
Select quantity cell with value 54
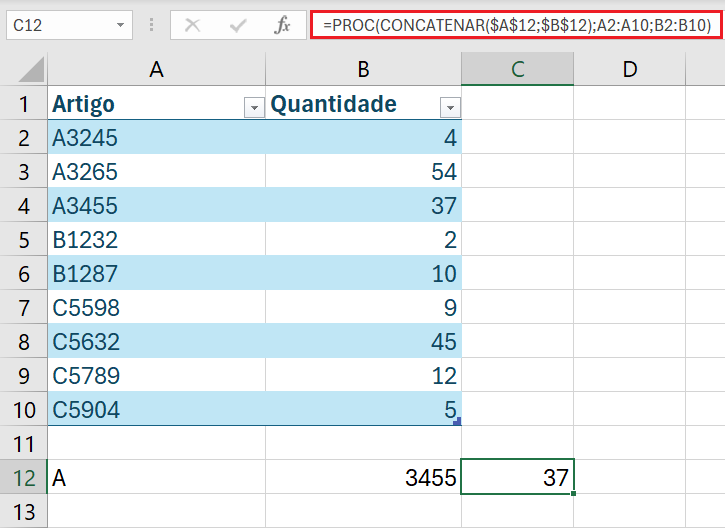pos(363,171)
